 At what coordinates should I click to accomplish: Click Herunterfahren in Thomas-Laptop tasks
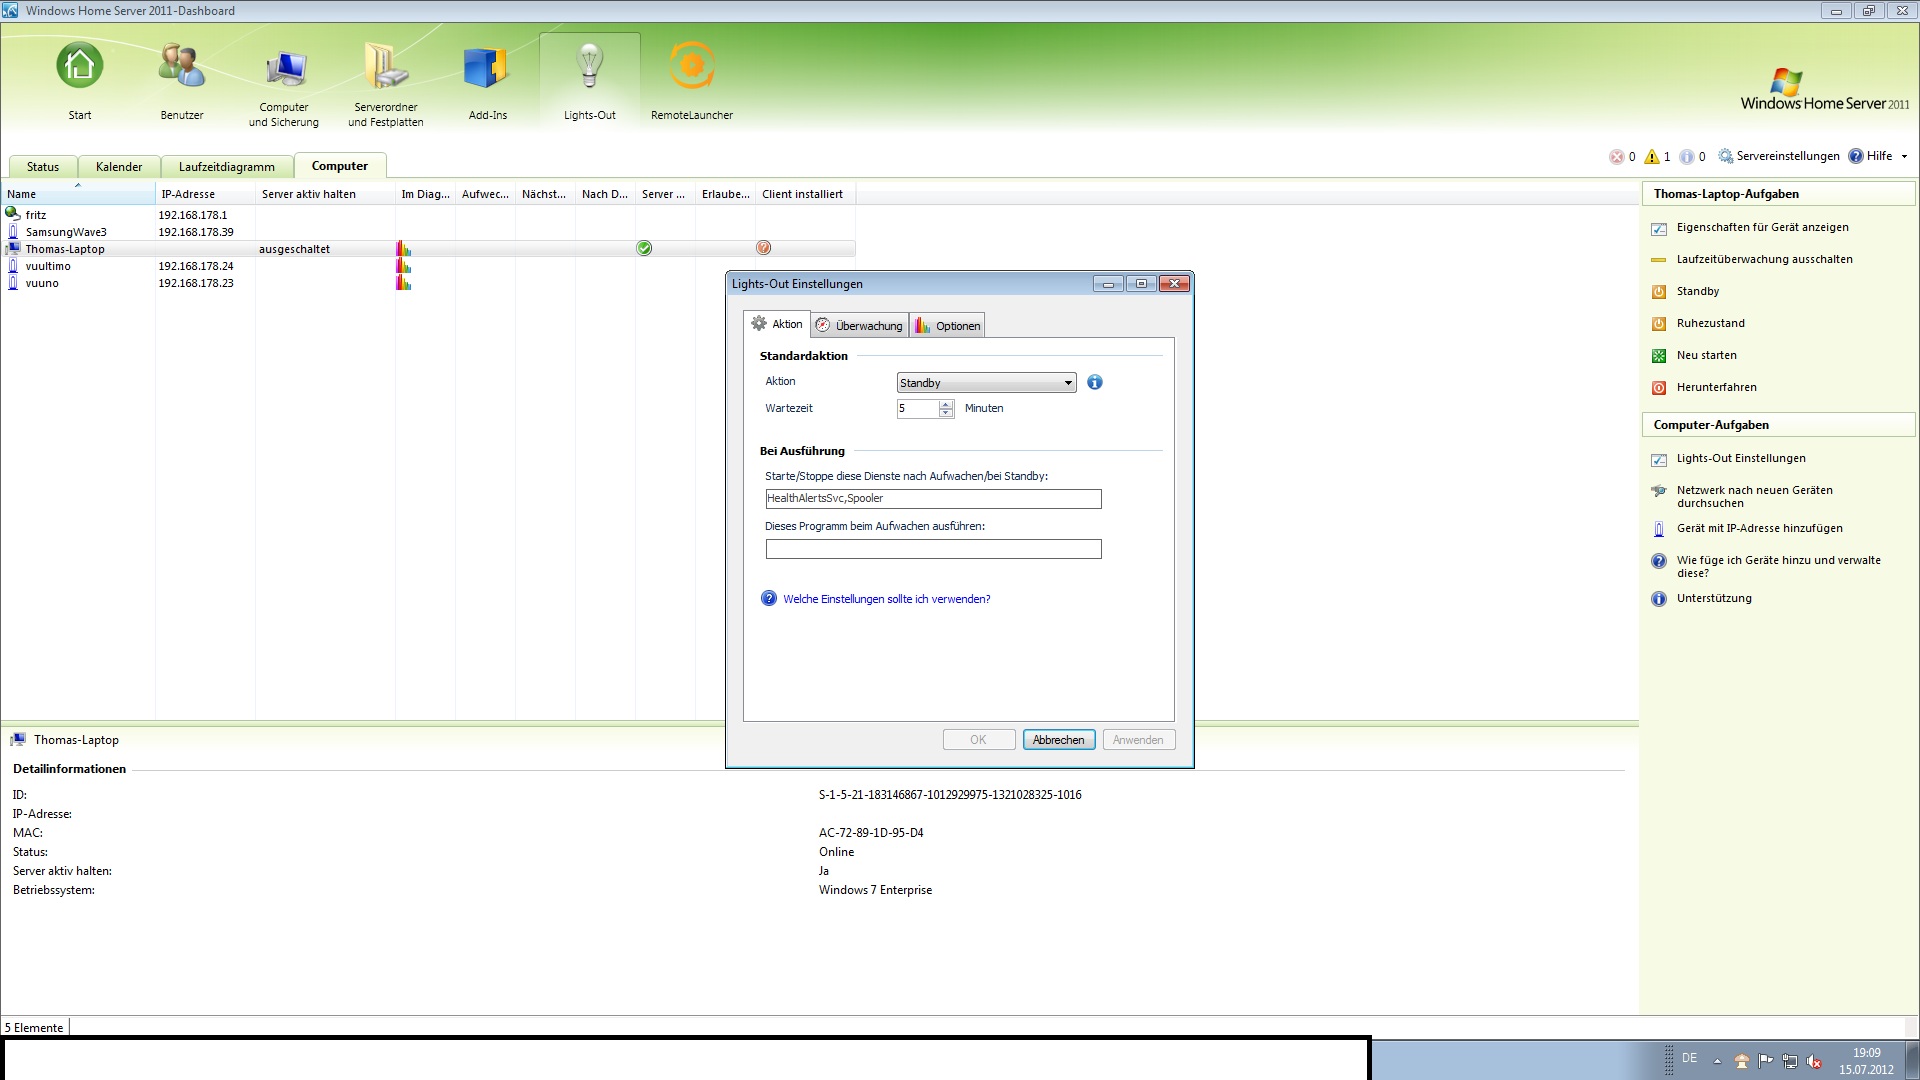point(1716,387)
